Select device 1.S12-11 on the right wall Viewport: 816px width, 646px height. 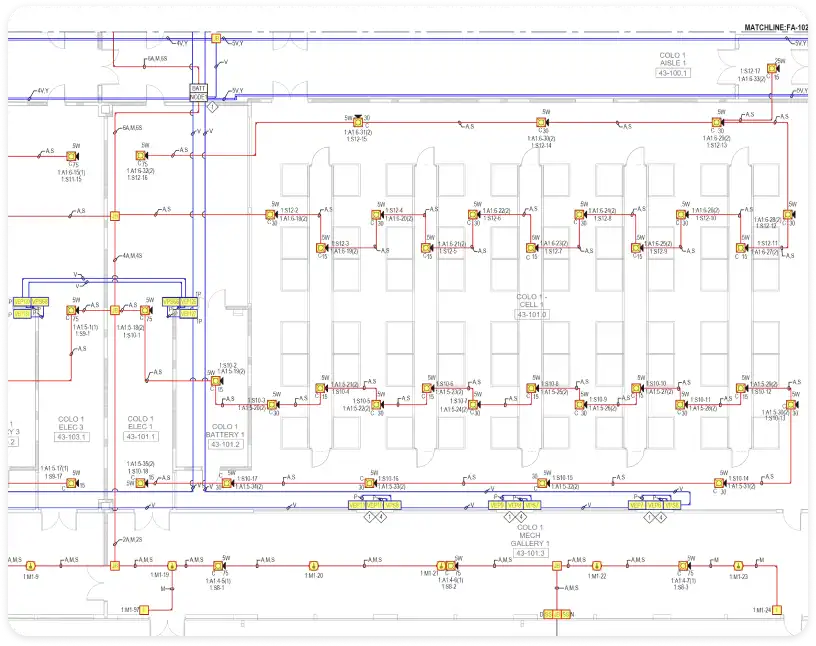point(740,248)
